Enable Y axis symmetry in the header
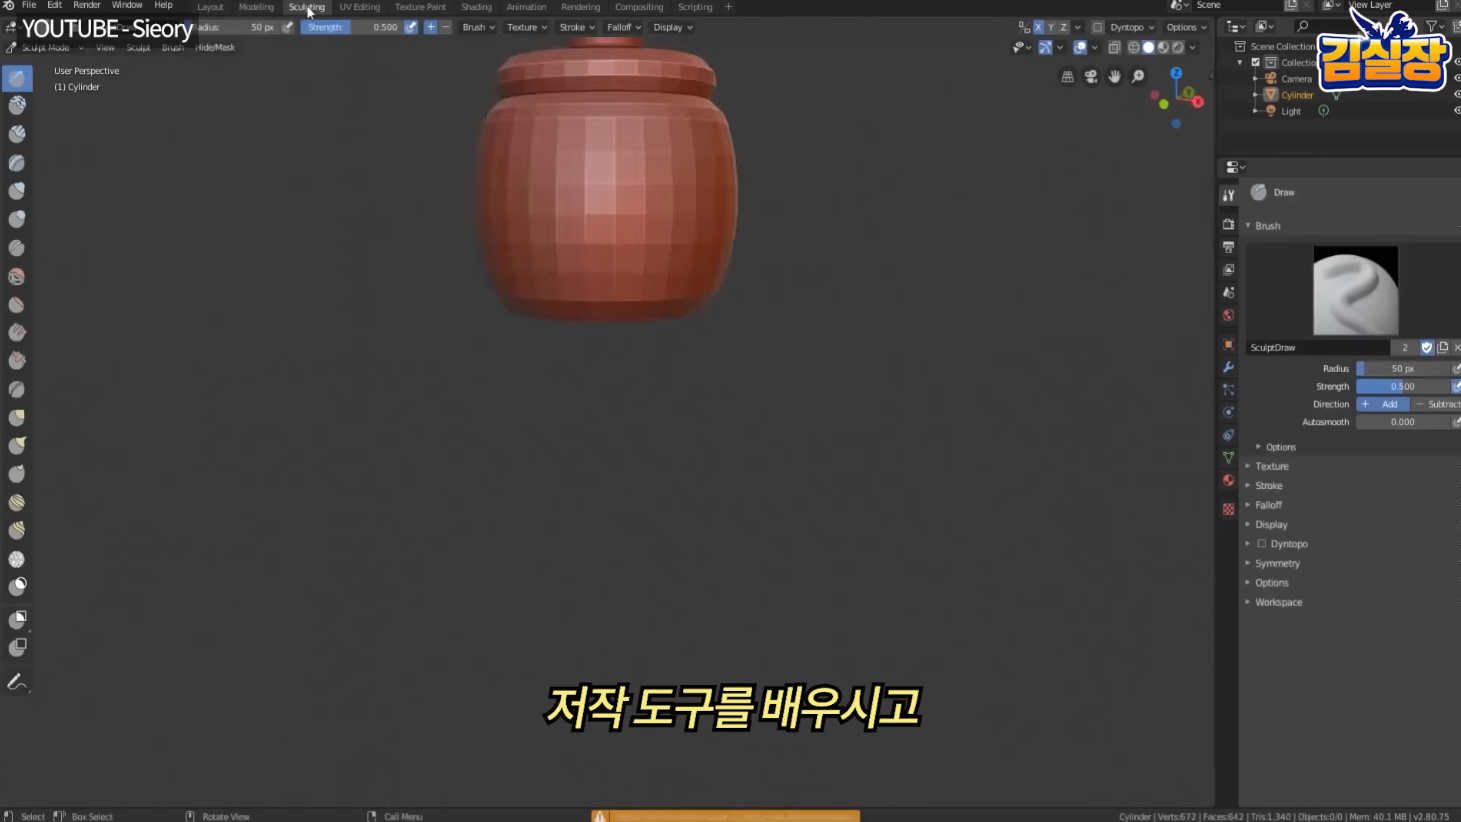The height and width of the screenshot is (822, 1461). 1051,27
